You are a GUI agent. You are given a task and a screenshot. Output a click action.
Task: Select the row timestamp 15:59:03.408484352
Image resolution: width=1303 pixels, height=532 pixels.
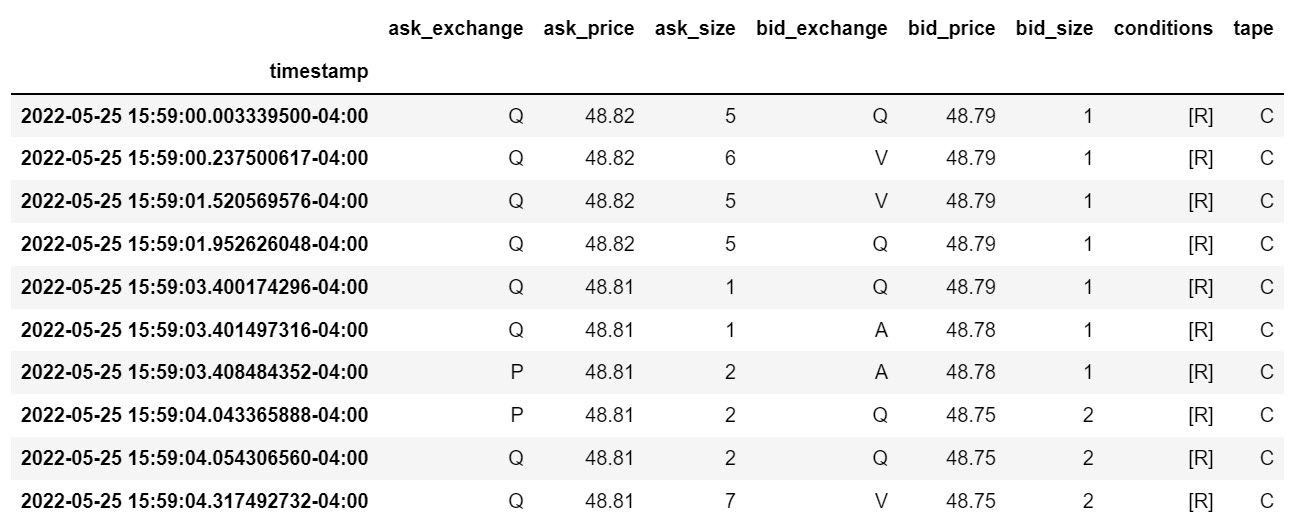click(194, 372)
